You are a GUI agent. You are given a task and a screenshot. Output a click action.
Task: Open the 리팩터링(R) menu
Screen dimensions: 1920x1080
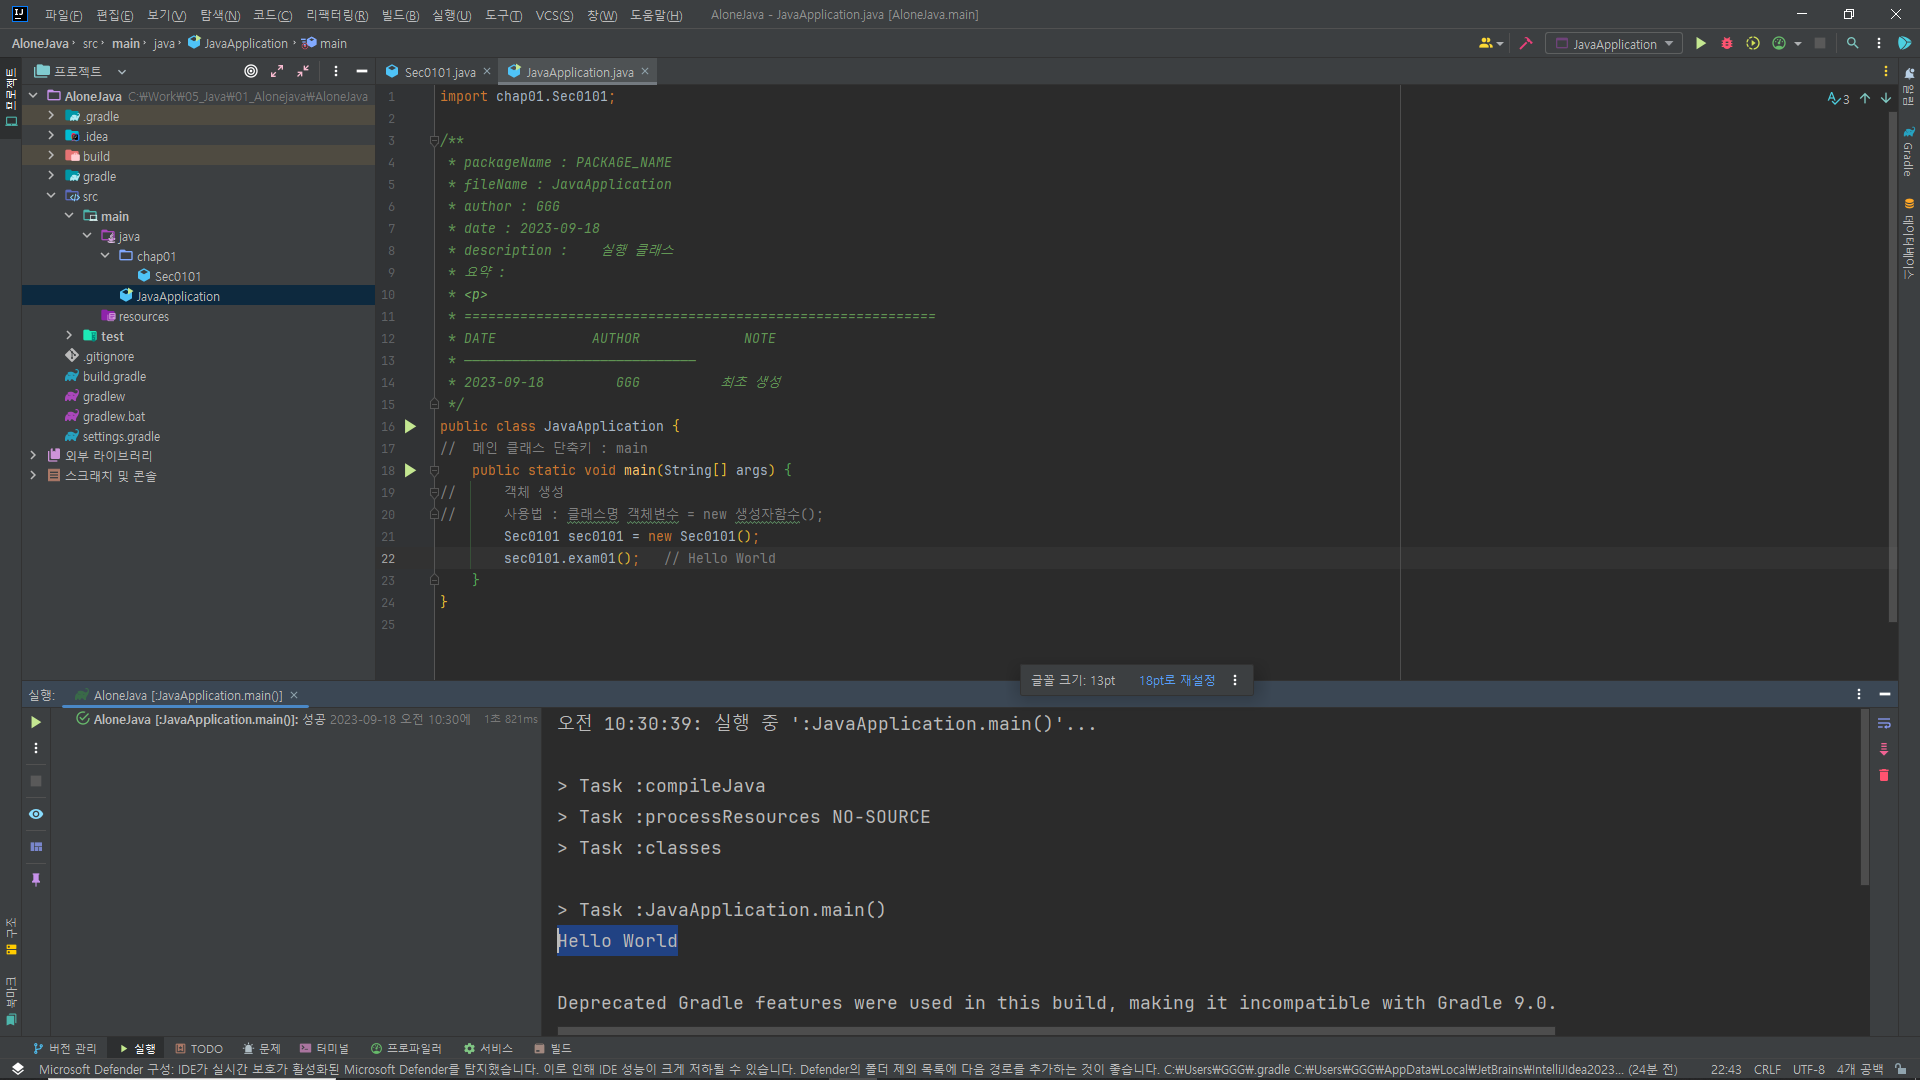point(337,15)
